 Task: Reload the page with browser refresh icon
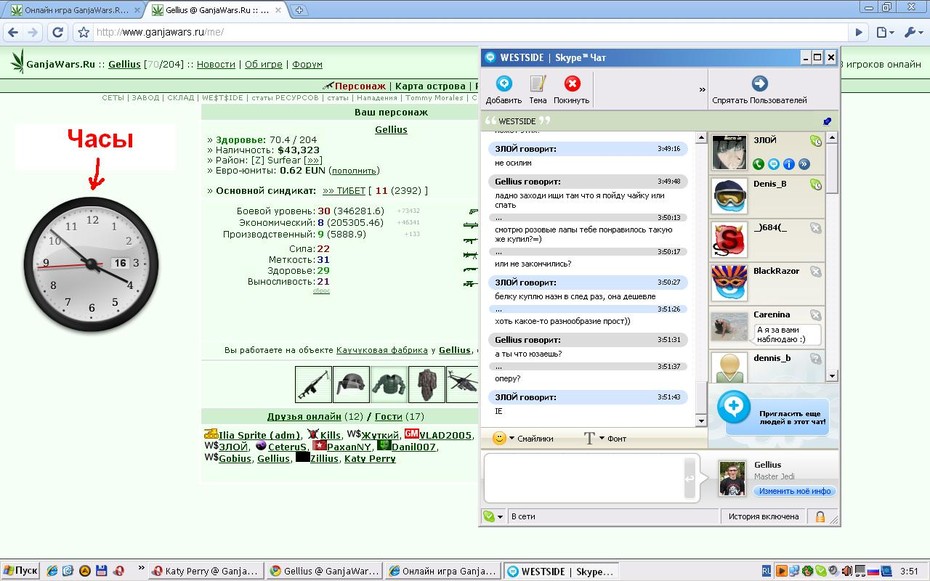(x=58, y=32)
